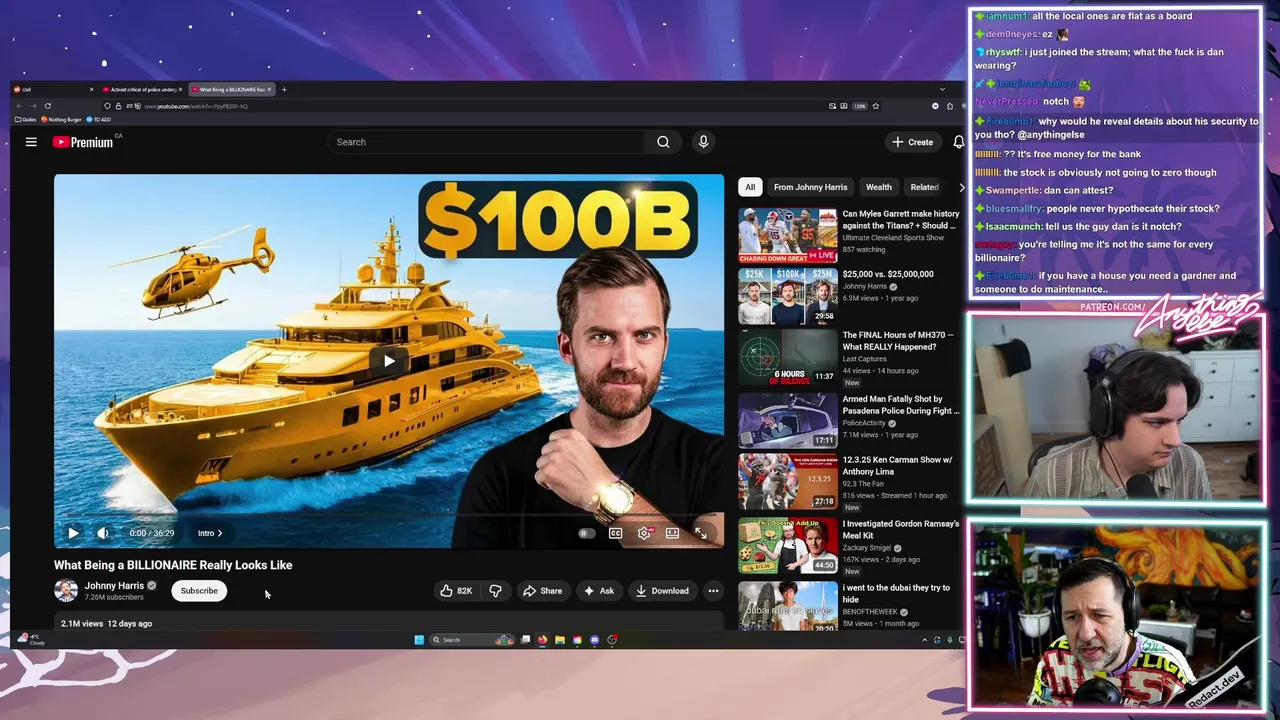Open TO ADD bookmark

coord(99,119)
